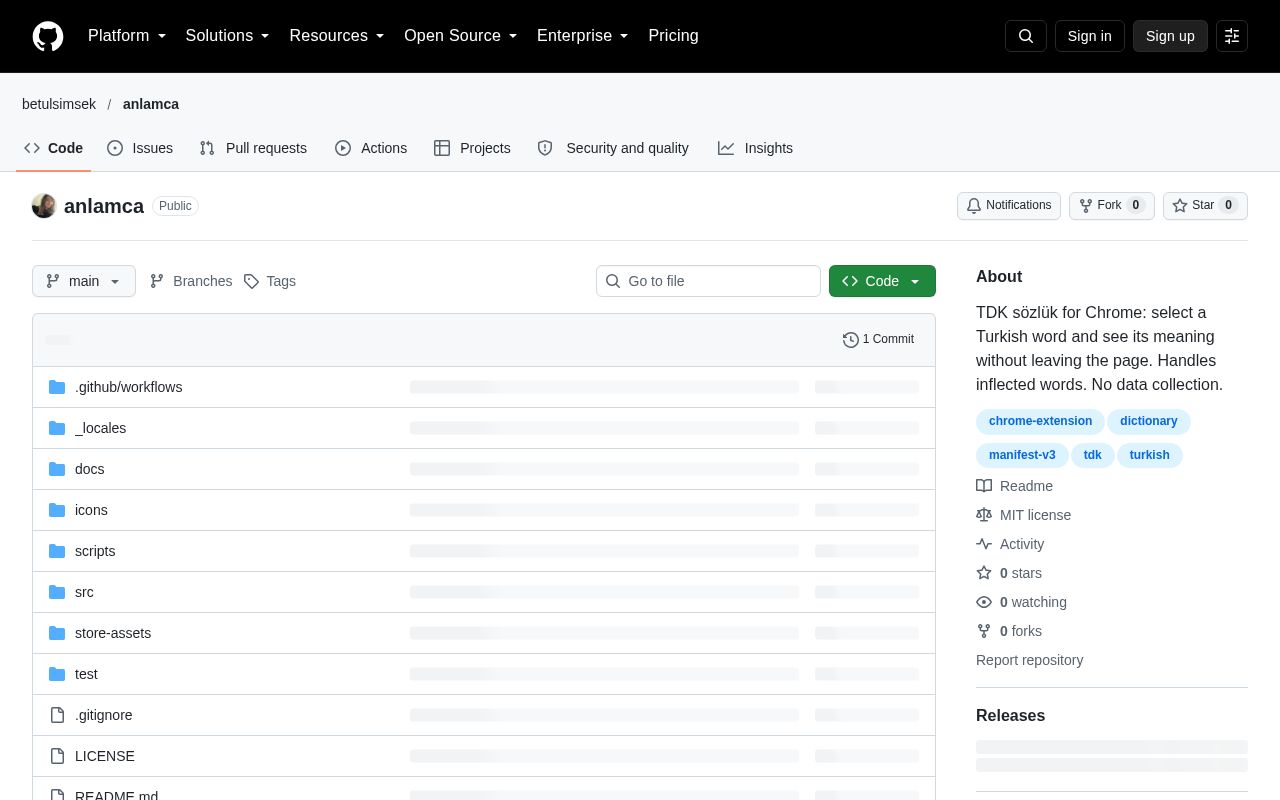Switch to the Actions tab

pos(371,148)
